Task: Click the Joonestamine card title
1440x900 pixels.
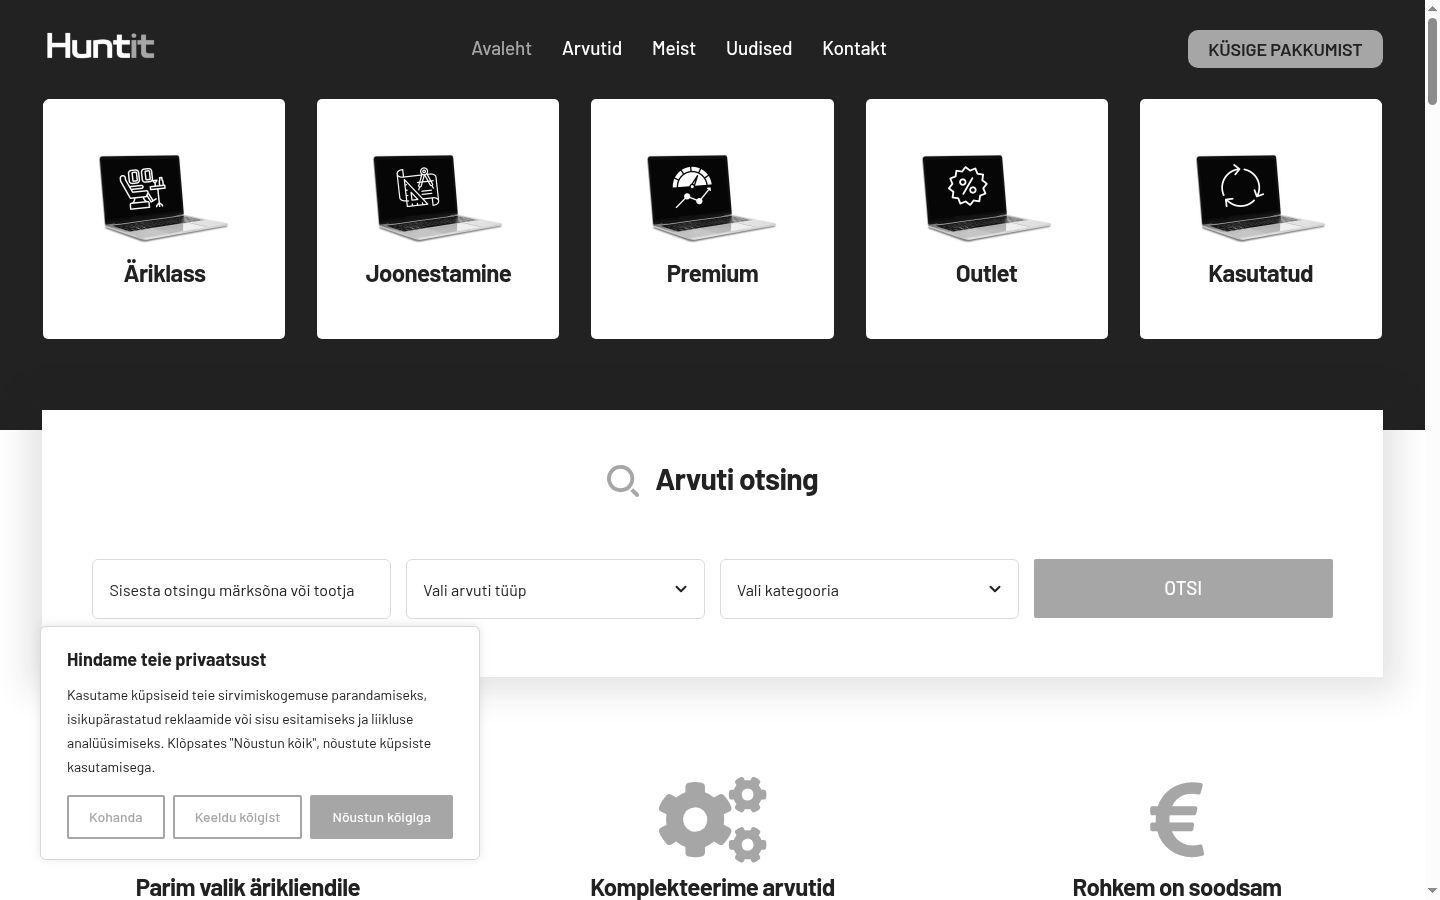Action: coord(438,274)
